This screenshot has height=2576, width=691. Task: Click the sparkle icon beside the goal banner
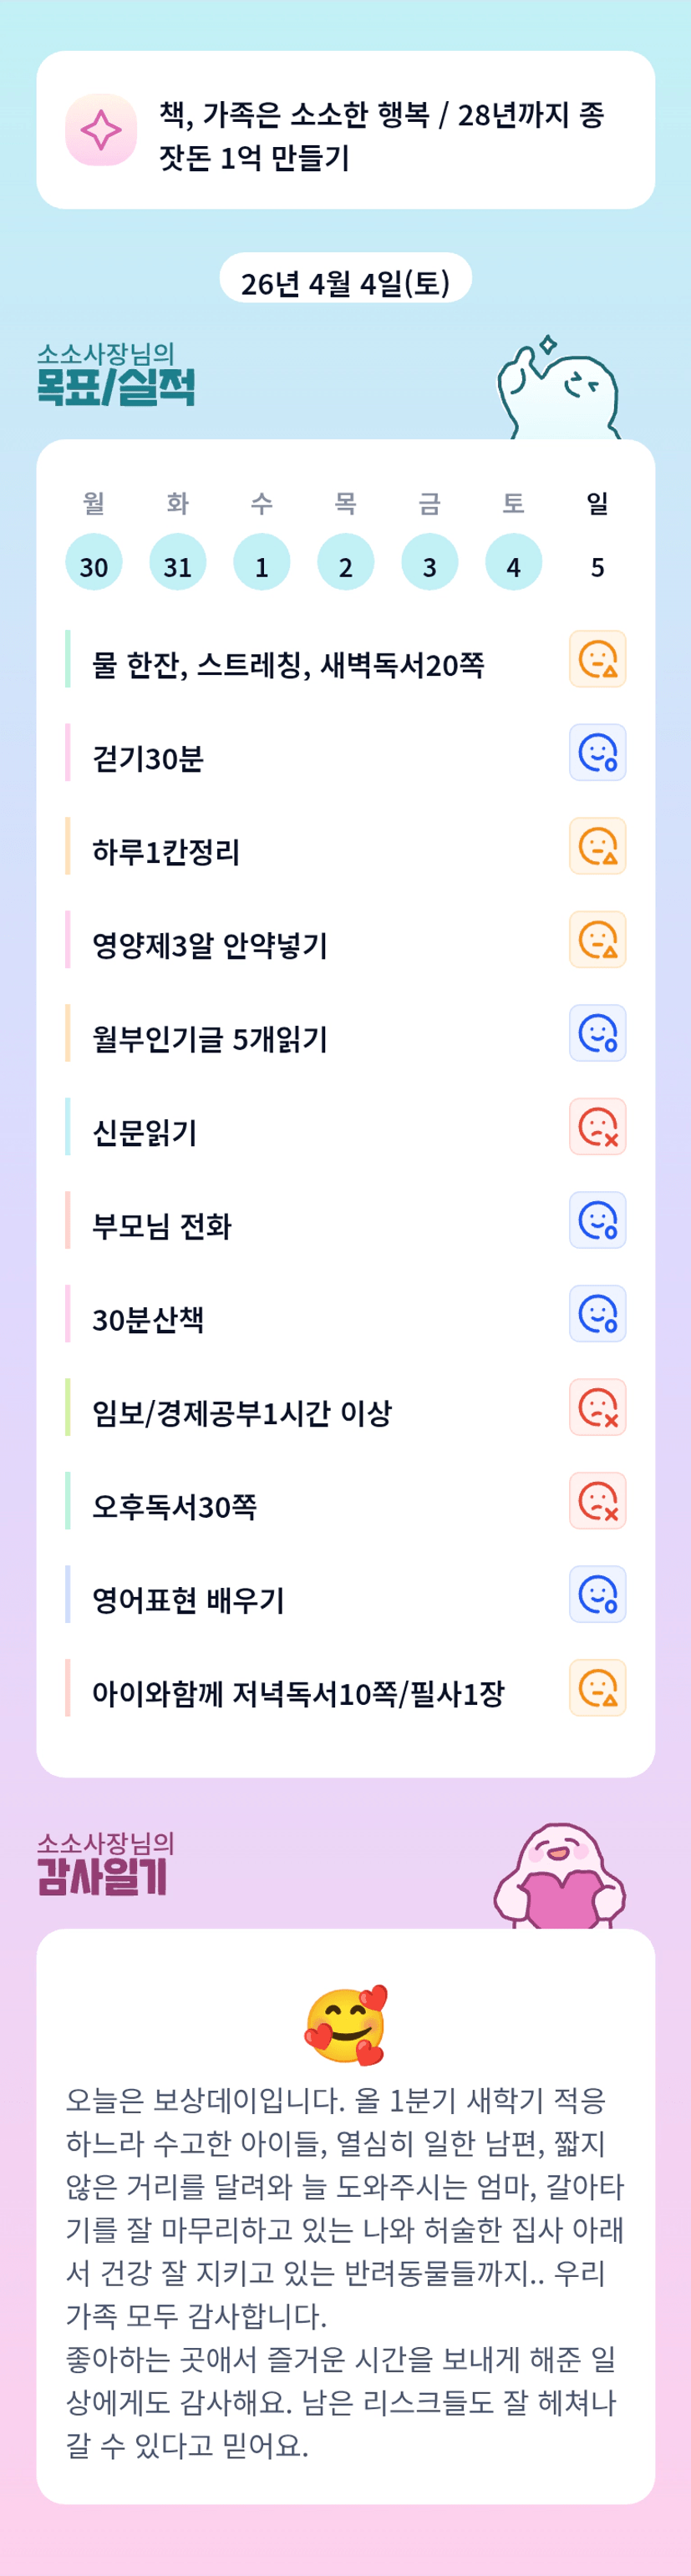(x=101, y=130)
